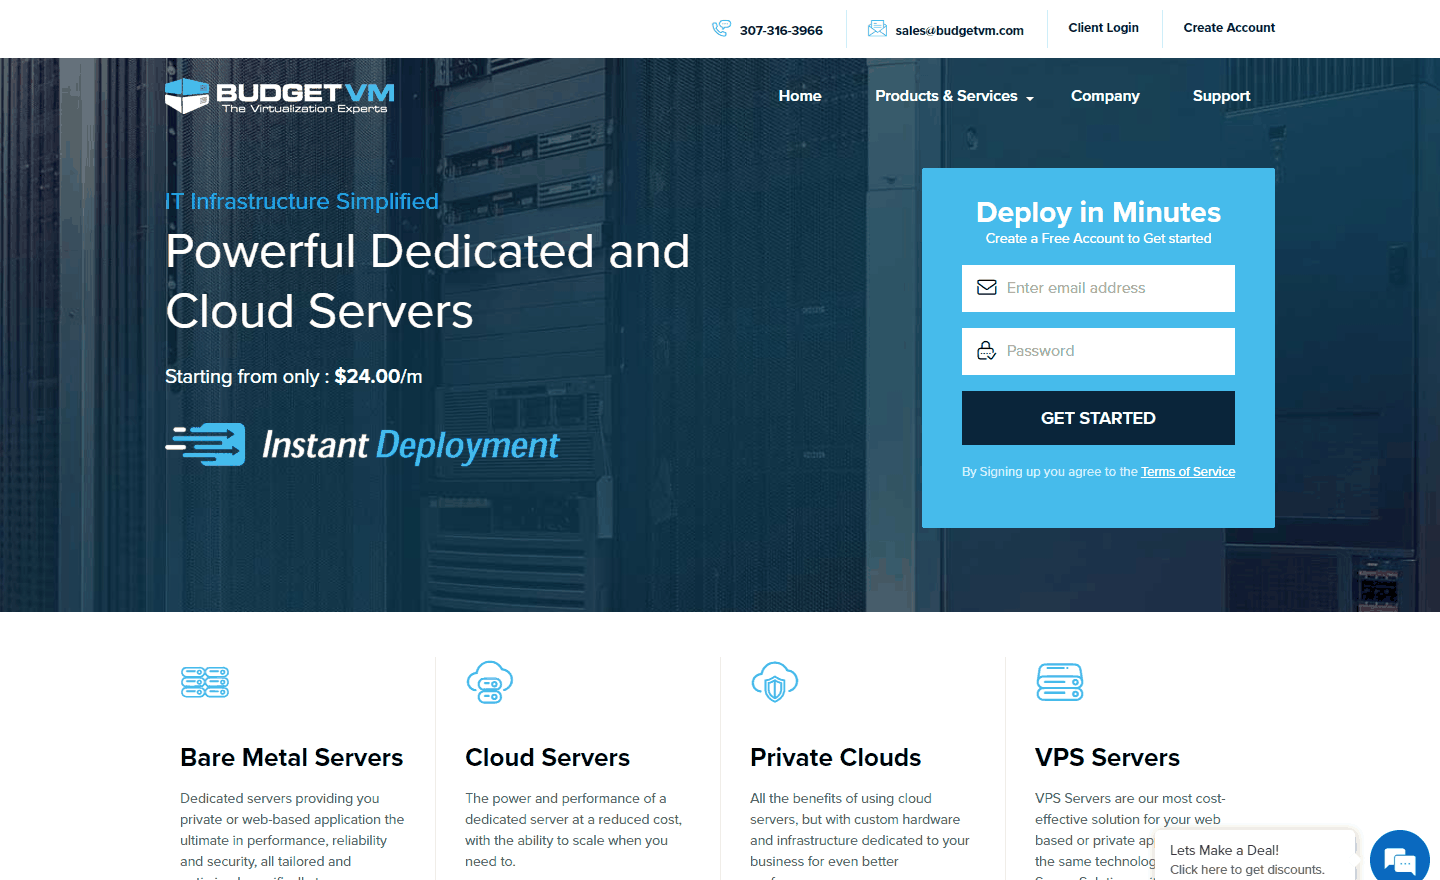1440x880 pixels.
Task: Click the Instant Deployment speed icon
Action: coord(205,445)
